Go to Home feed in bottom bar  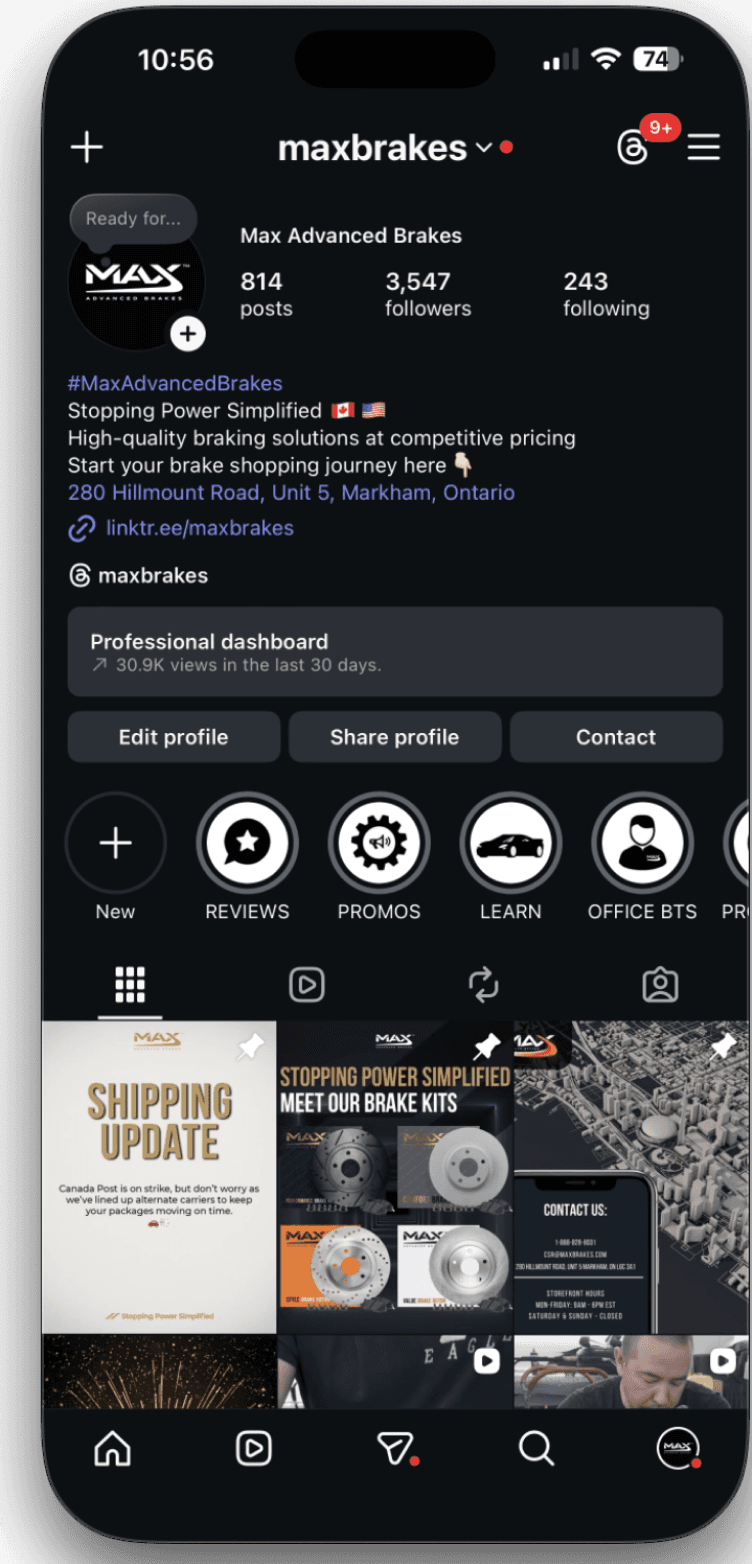tap(112, 1447)
